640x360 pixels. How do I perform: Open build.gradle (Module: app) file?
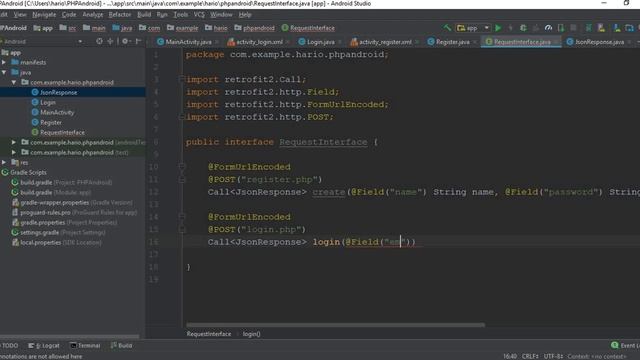[x=56, y=192]
